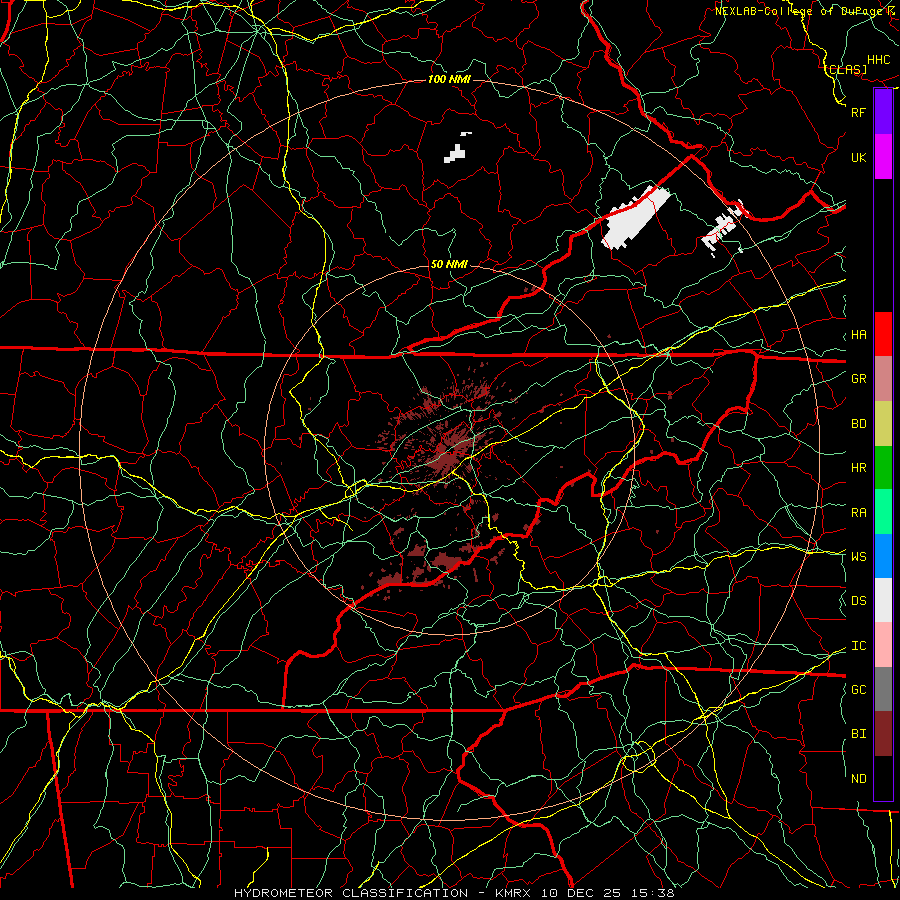Click the 50 NMI range ring label
Viewport: 900px width, 900px height.
pyautogui.click(x=449, y=264)
